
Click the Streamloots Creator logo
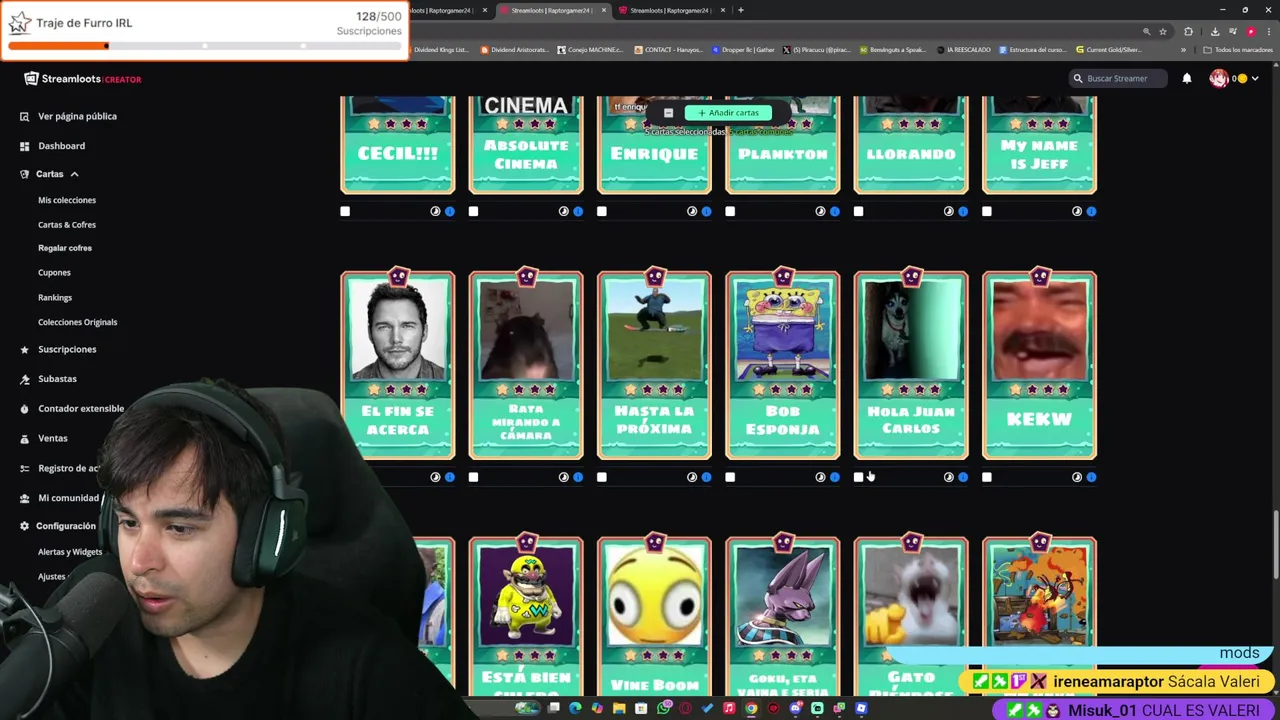(83, 79)
